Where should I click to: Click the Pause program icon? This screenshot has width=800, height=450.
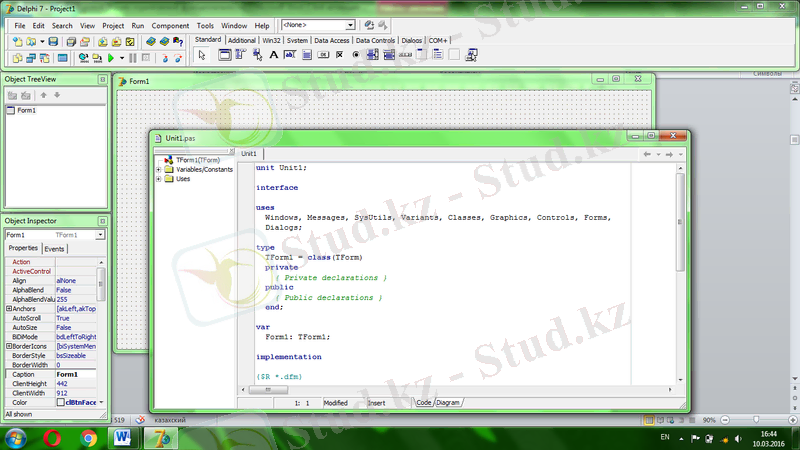(x=132, y=58)
